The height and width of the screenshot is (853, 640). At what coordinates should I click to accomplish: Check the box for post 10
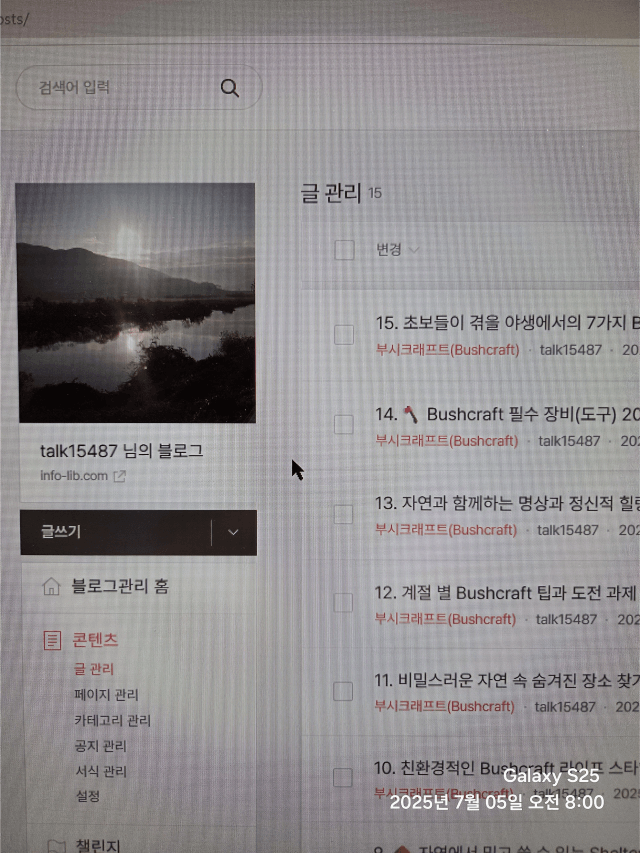click(x=342, y=778)
